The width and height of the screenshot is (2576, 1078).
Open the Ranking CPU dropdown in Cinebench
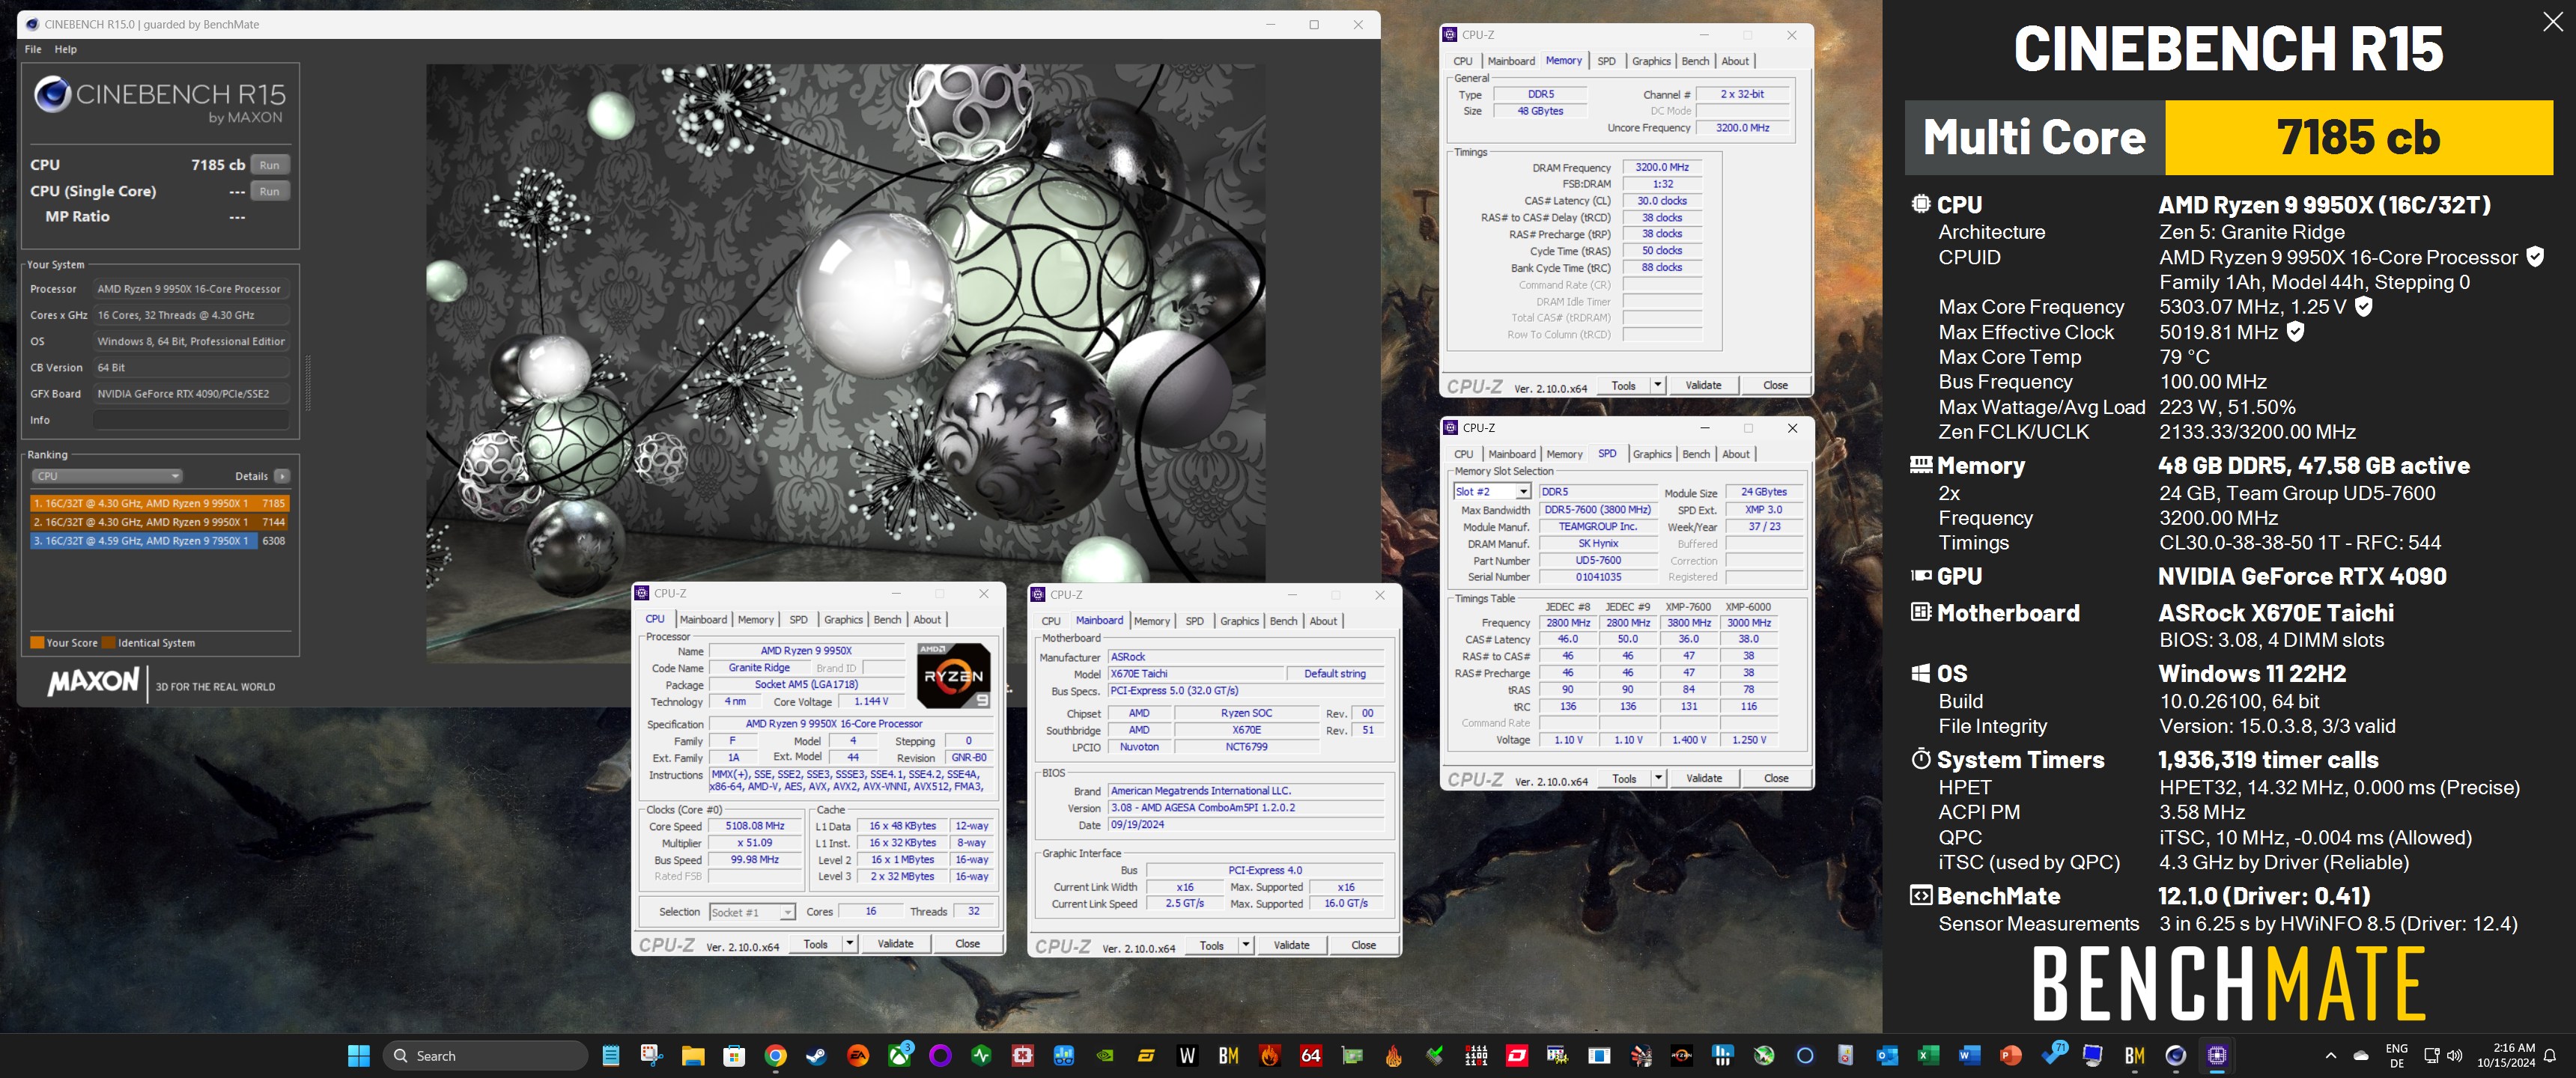[x=106, y=476]
